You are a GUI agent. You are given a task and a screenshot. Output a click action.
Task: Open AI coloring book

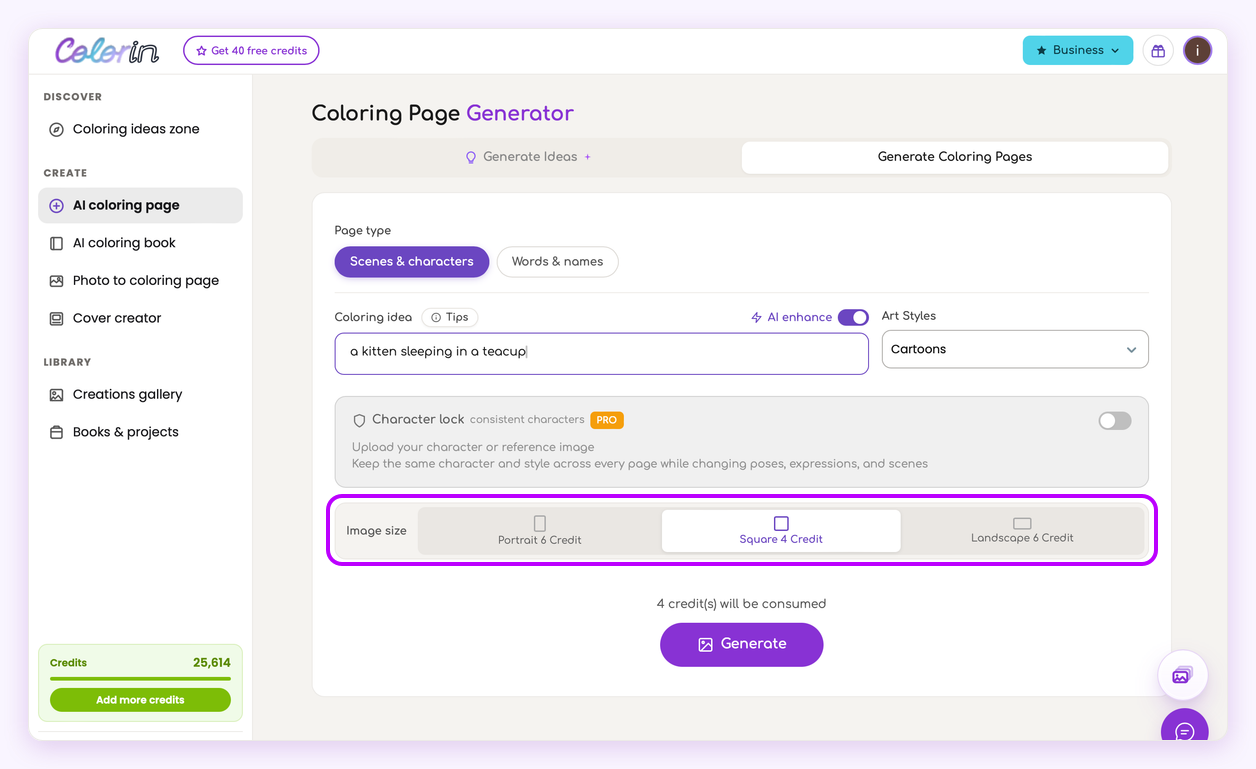140,243
